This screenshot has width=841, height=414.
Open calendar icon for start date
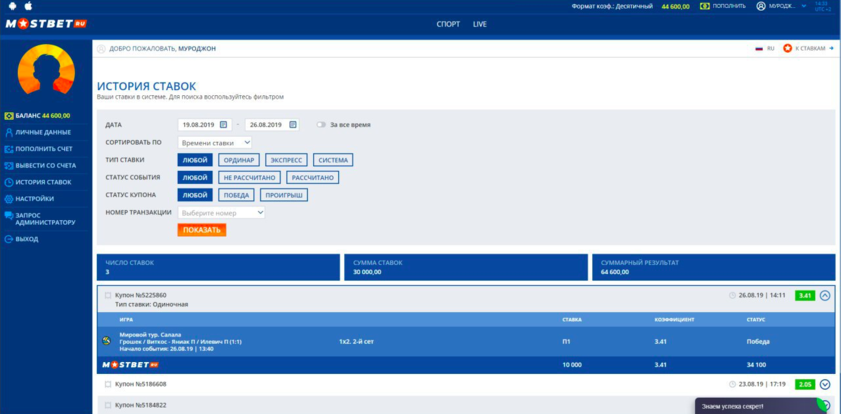point(225,124)
